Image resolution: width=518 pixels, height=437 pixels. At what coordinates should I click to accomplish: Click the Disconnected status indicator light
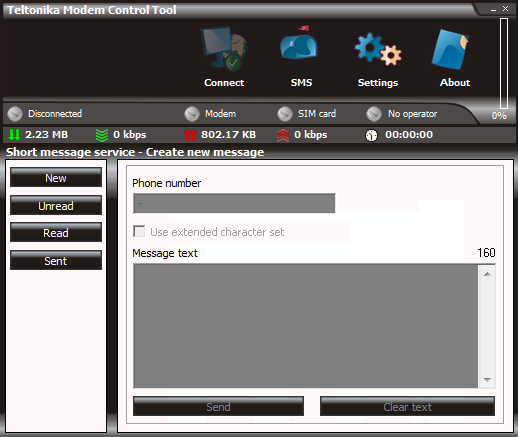pyautogui.click(x=15, y=114)
